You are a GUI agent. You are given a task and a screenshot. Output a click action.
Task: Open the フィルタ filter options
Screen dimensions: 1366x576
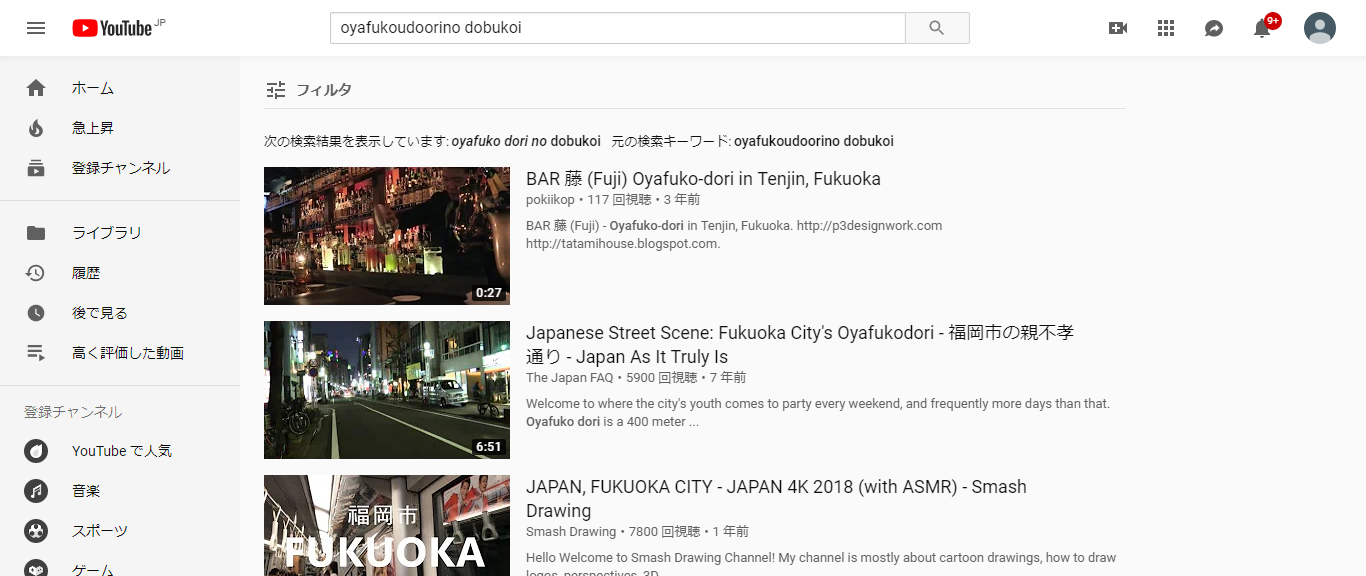(309, 90)
